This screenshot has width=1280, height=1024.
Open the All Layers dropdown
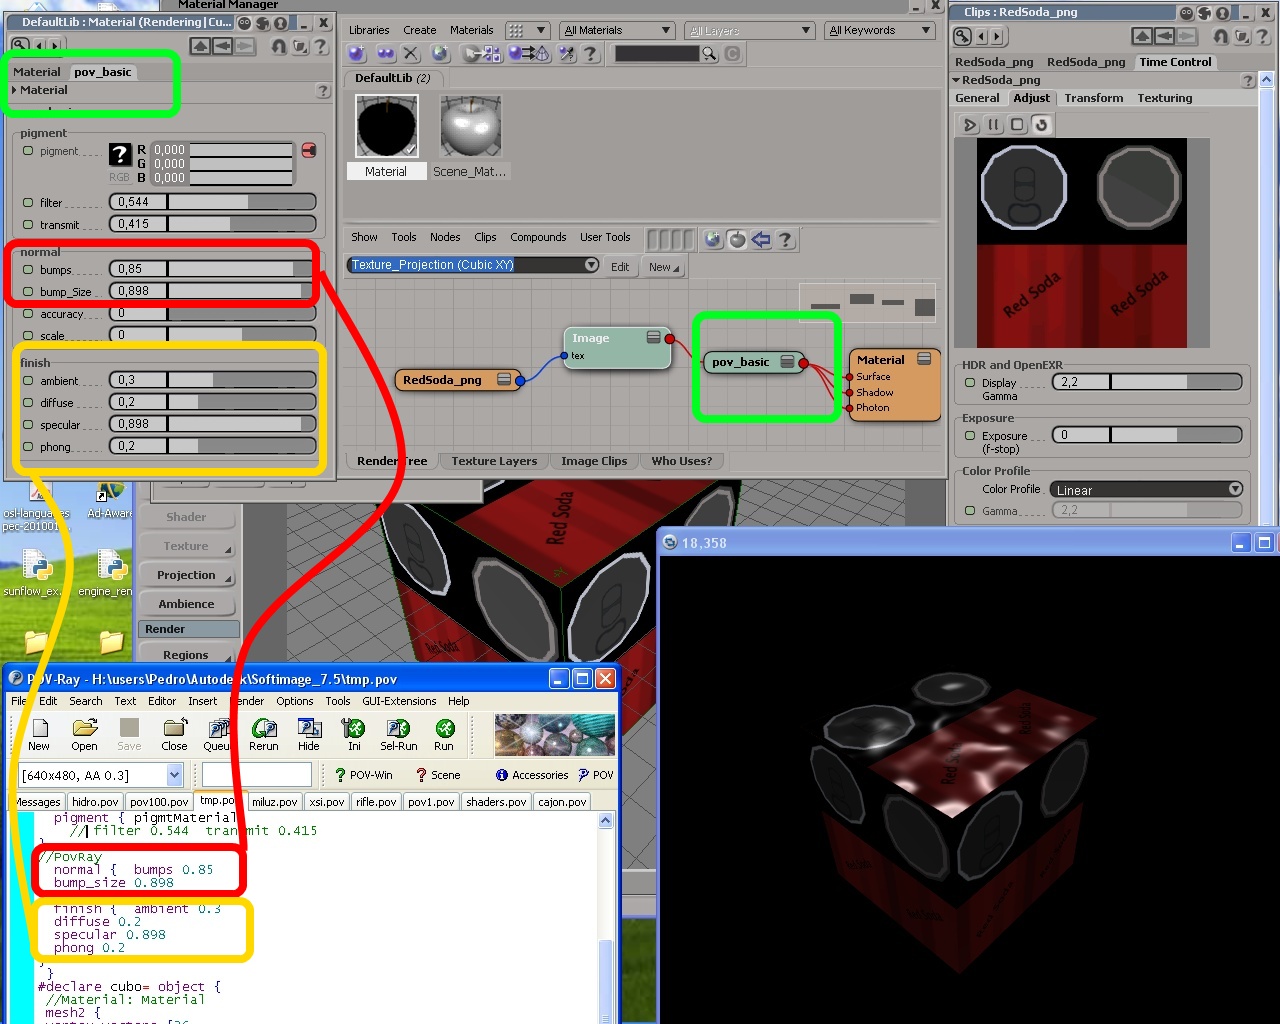pyautogui.click(x=750, y=30)
